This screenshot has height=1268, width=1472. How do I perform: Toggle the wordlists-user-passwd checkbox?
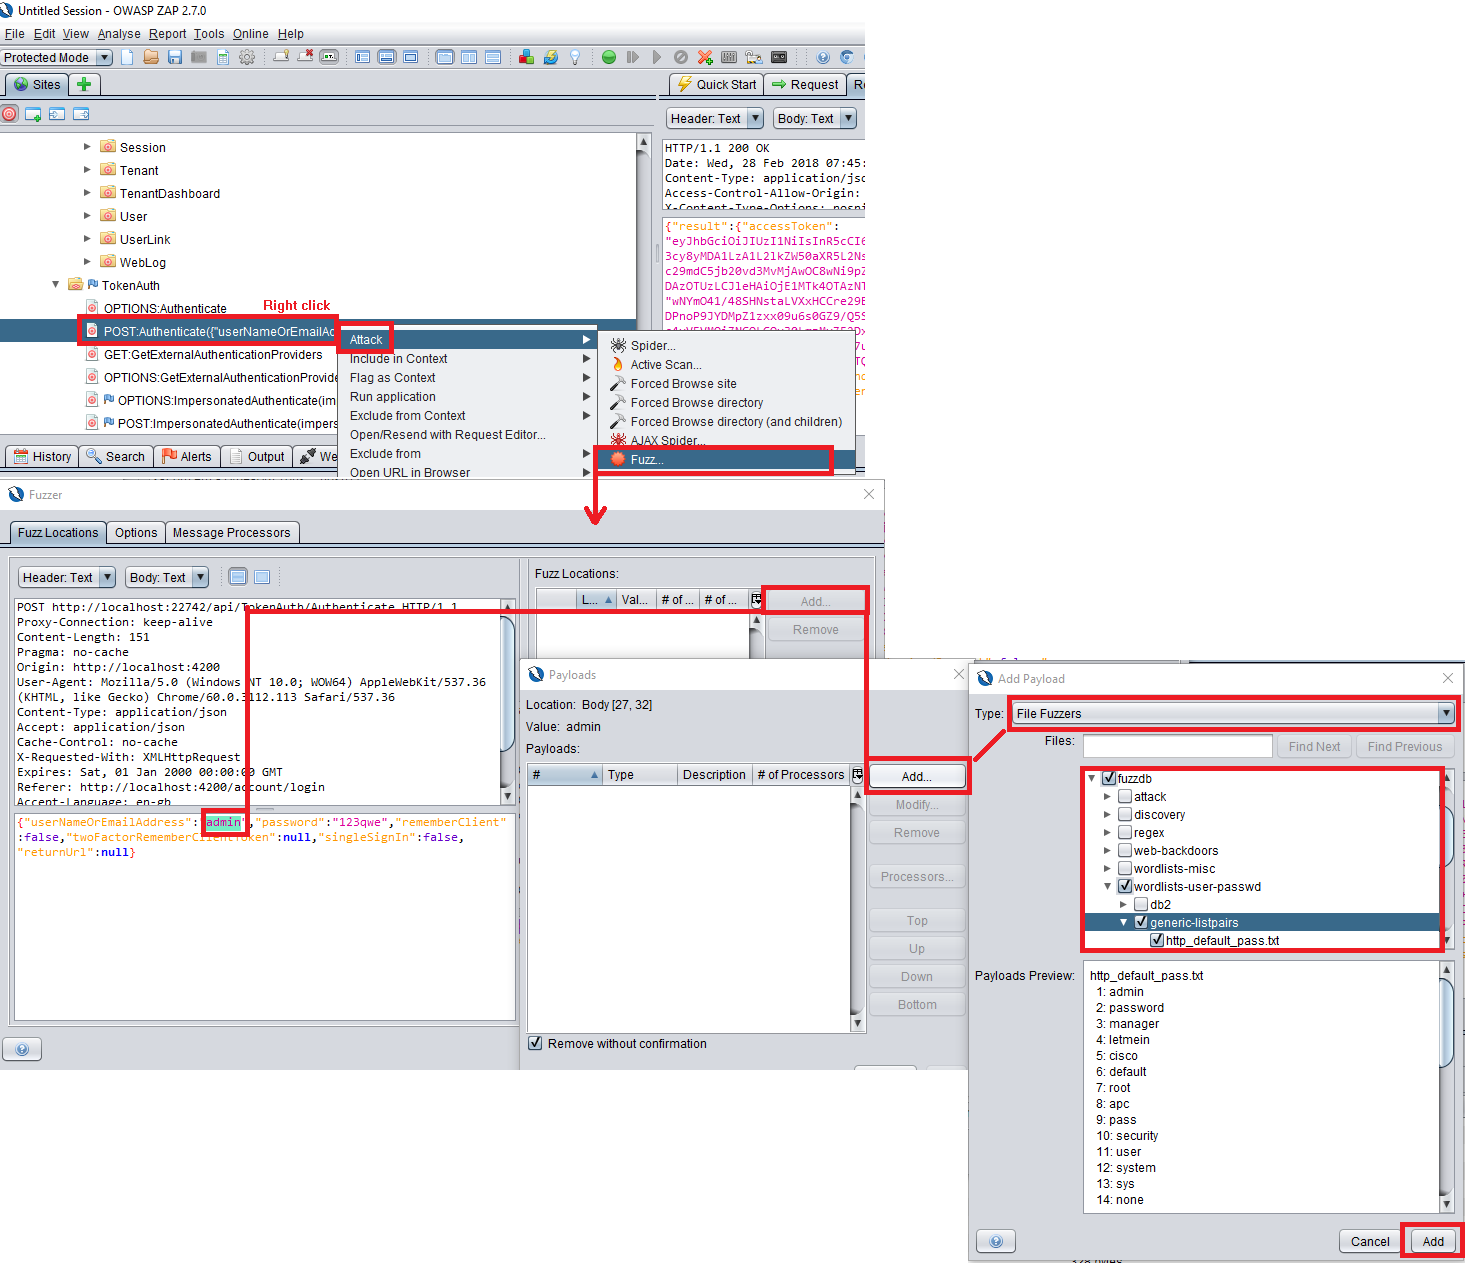(x=1125, y=886)
